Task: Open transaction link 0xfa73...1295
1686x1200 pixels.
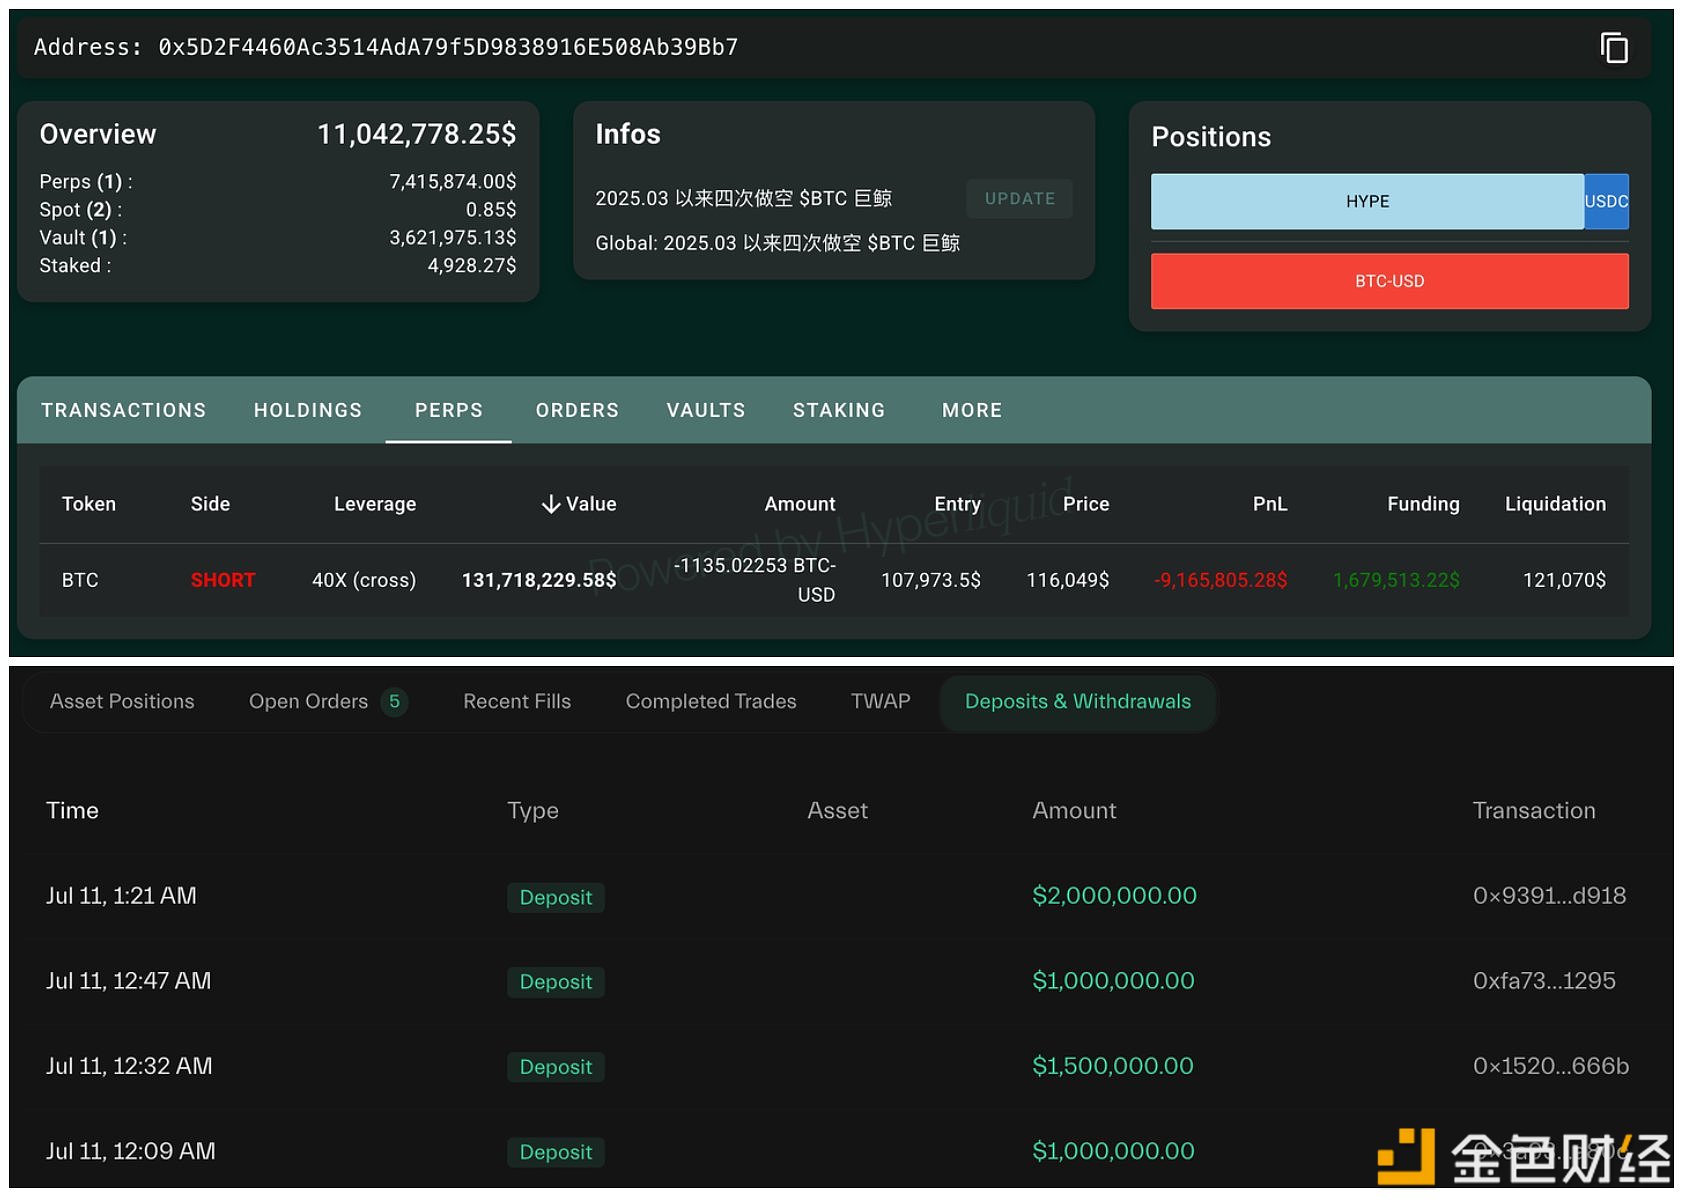Action: click(x=1543, y=981)
